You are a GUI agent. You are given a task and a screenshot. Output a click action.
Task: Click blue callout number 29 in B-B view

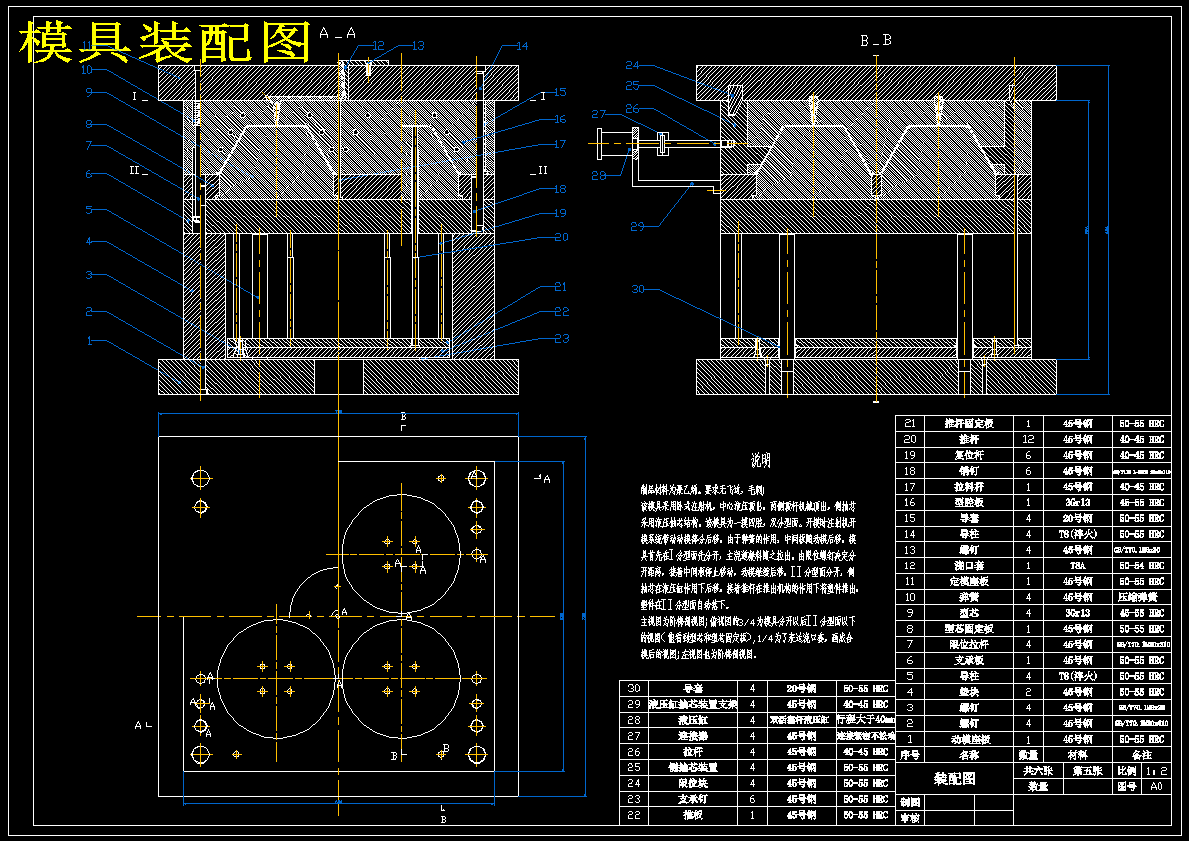coord(637,226)
